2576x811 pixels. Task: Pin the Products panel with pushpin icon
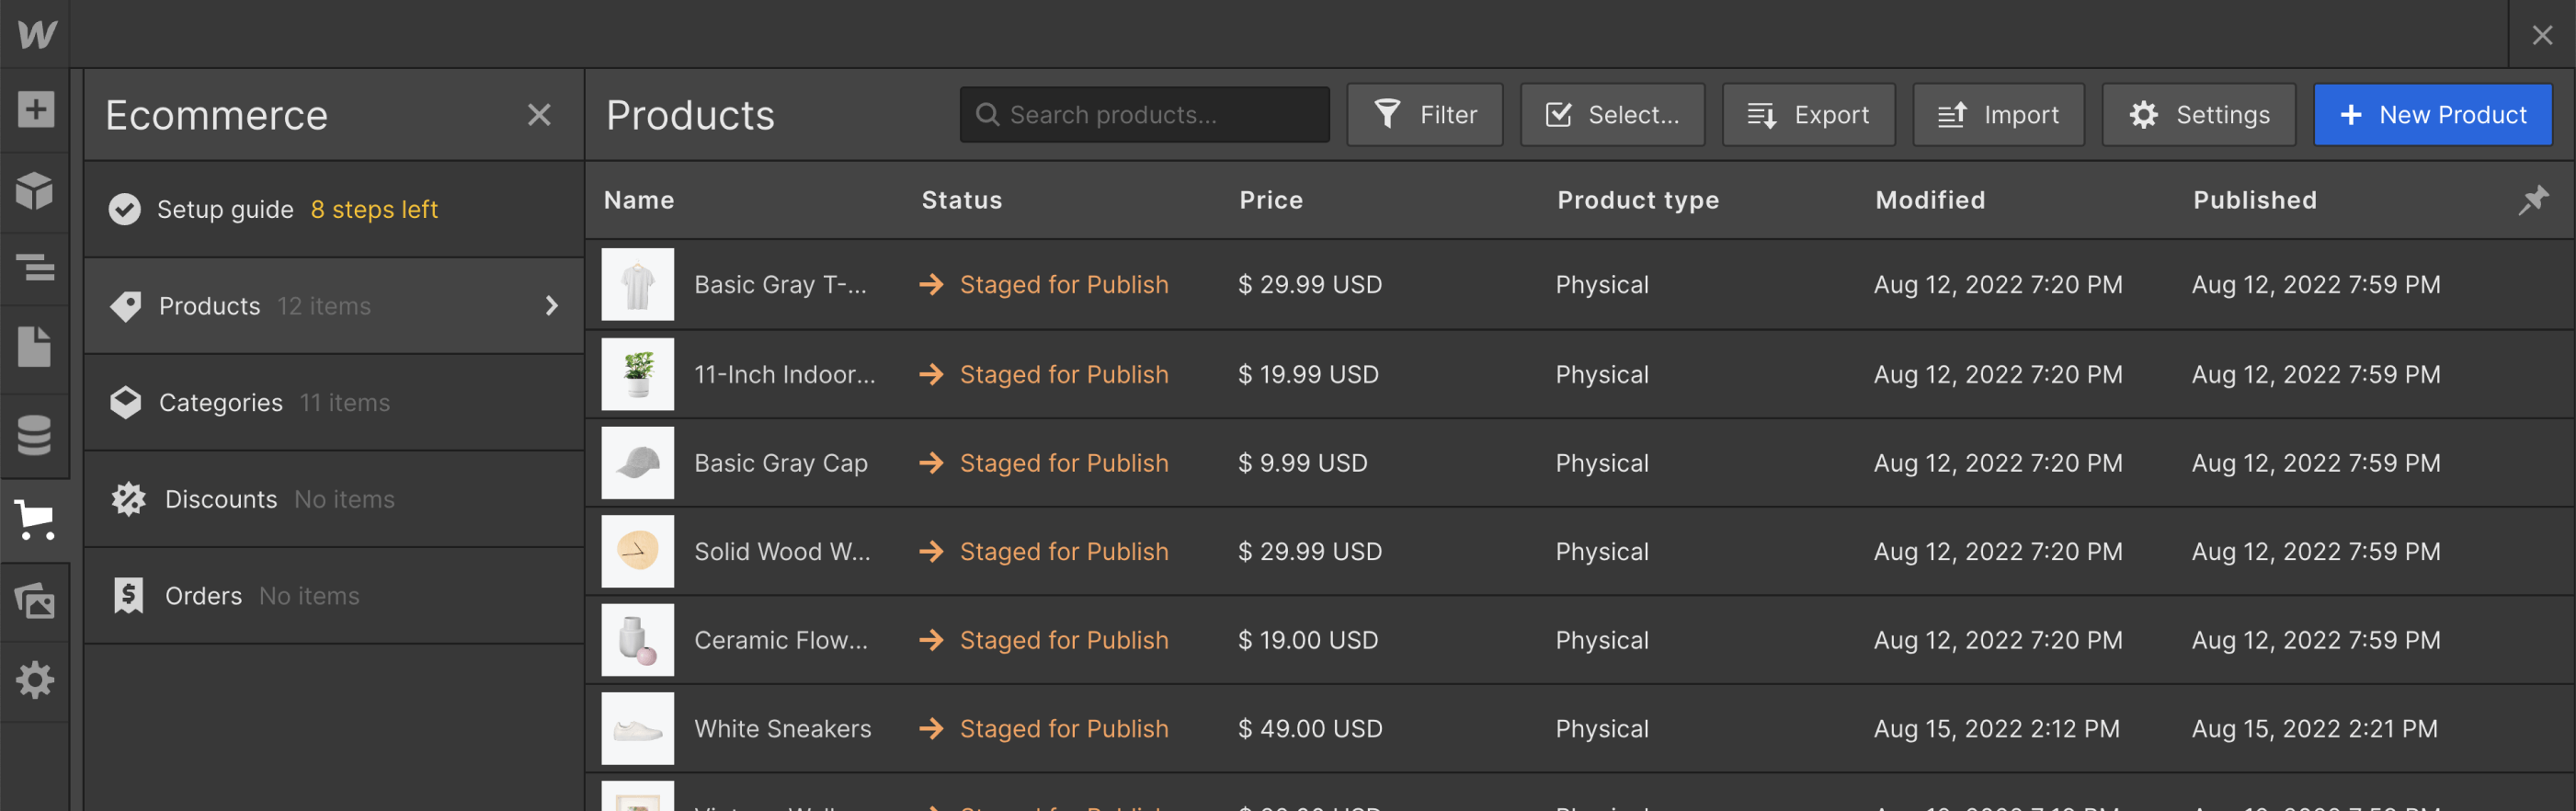(x=2533, y=199)
